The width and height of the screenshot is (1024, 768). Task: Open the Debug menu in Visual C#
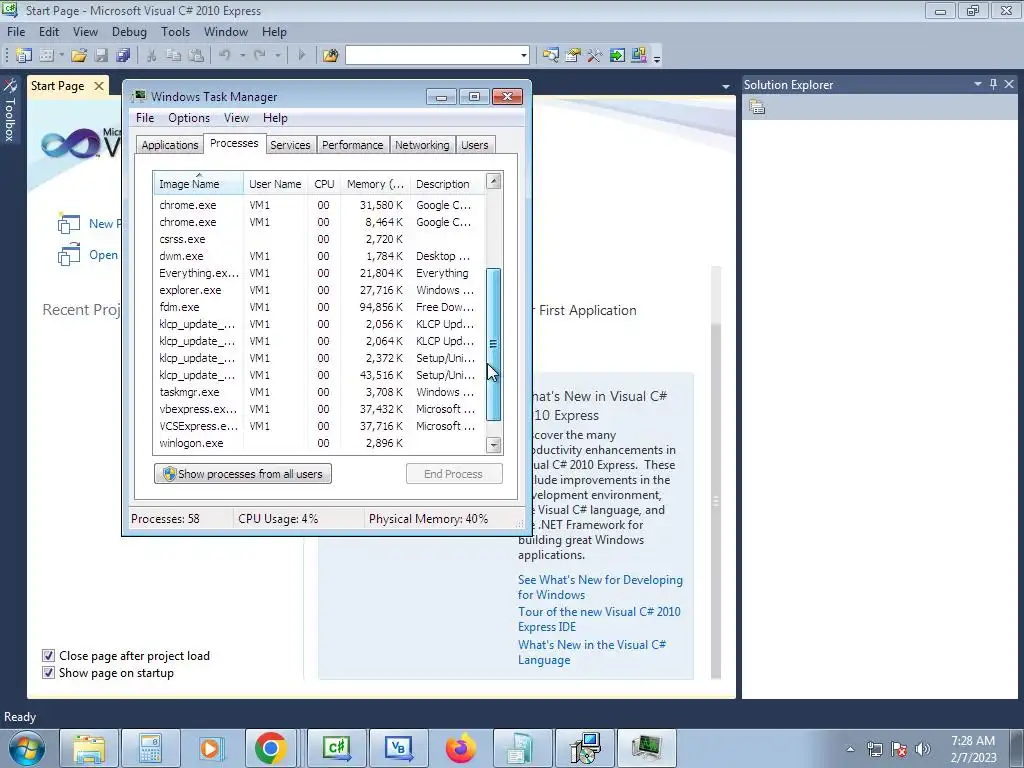pyautogui.click(x=129, y=31)
